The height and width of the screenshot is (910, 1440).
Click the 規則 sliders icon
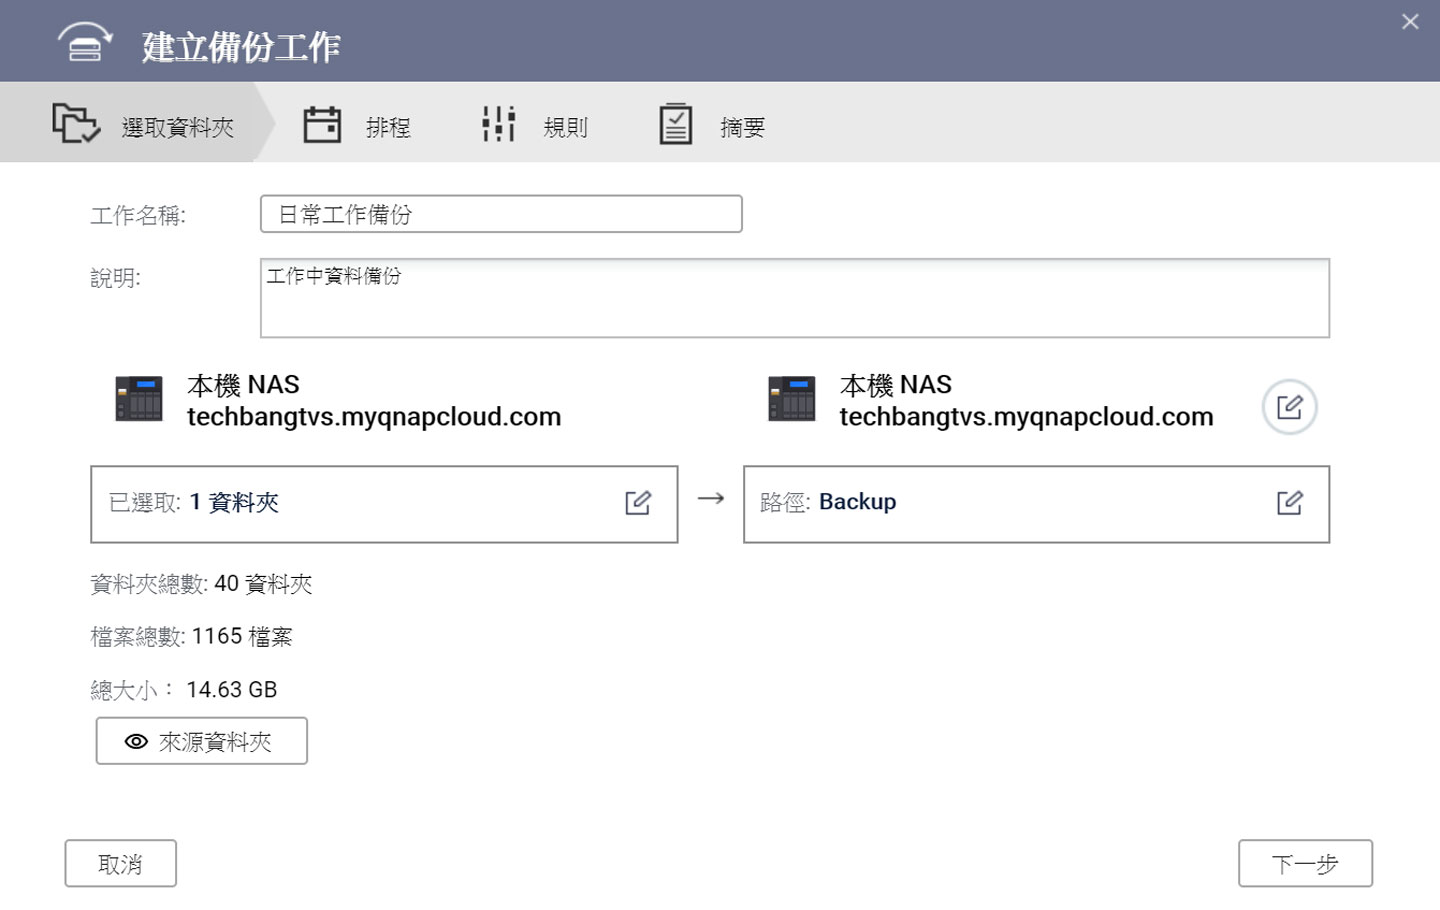pyautogui.click(x=498, y=125)
